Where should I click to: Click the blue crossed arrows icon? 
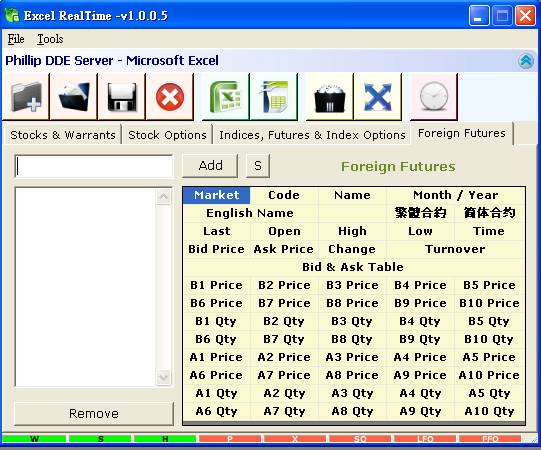pyautogui.click(x=378, y=97)
